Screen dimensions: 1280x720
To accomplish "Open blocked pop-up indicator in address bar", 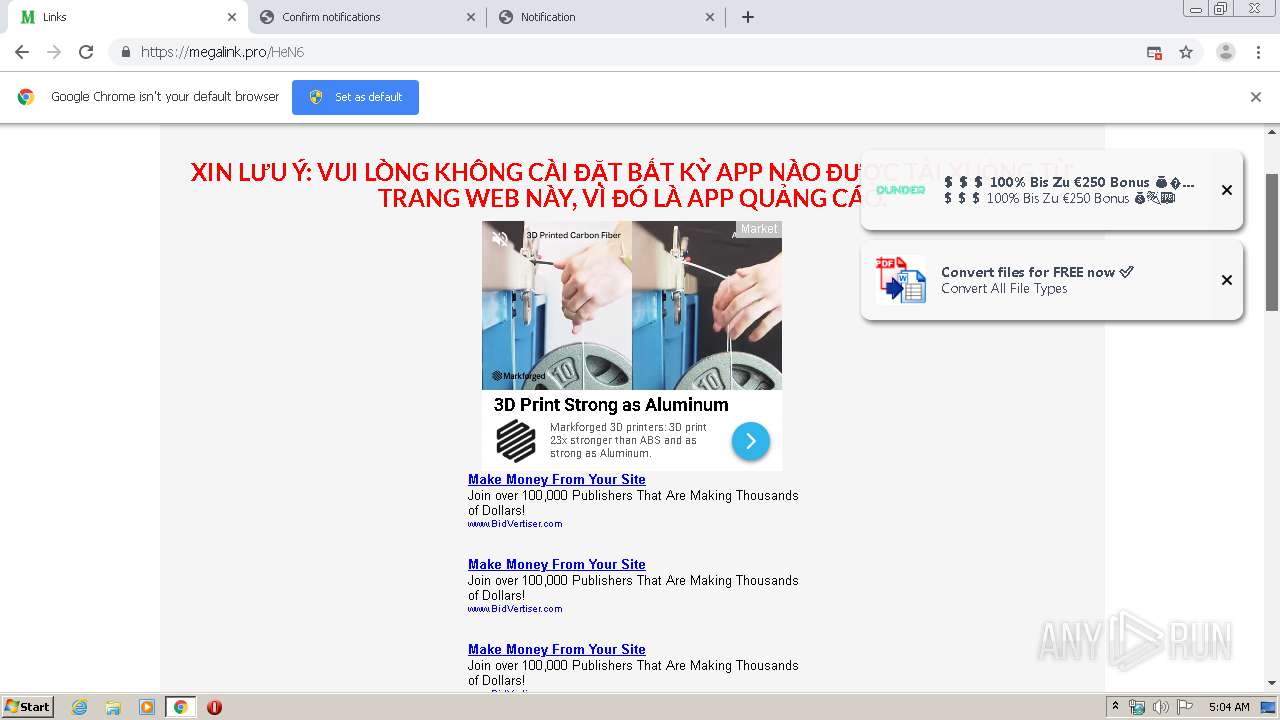I will click(1154, 52).
